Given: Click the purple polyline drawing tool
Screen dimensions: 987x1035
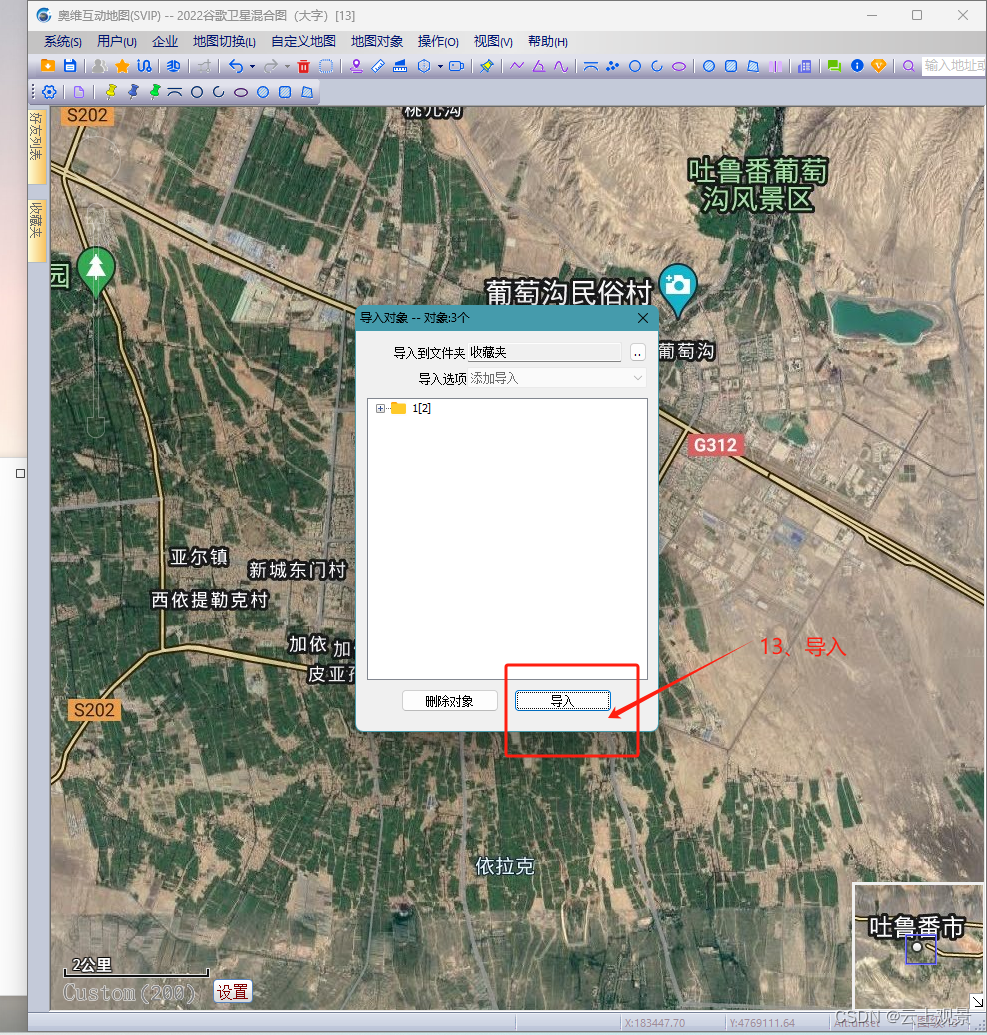Looking at the screenshot, I should tap(517, 66).
